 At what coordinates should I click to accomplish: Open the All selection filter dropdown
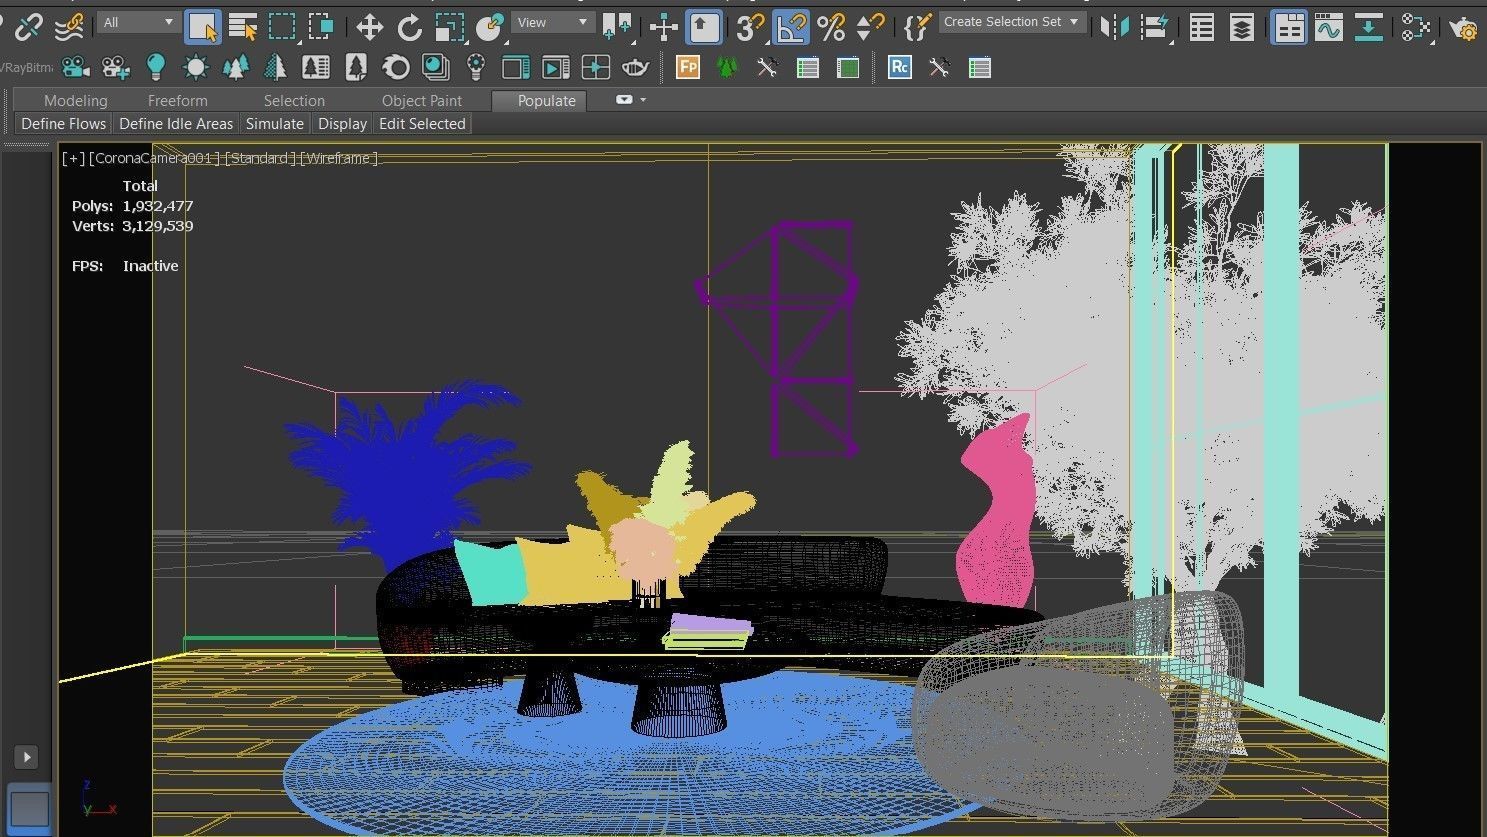(x=138, y=22)
